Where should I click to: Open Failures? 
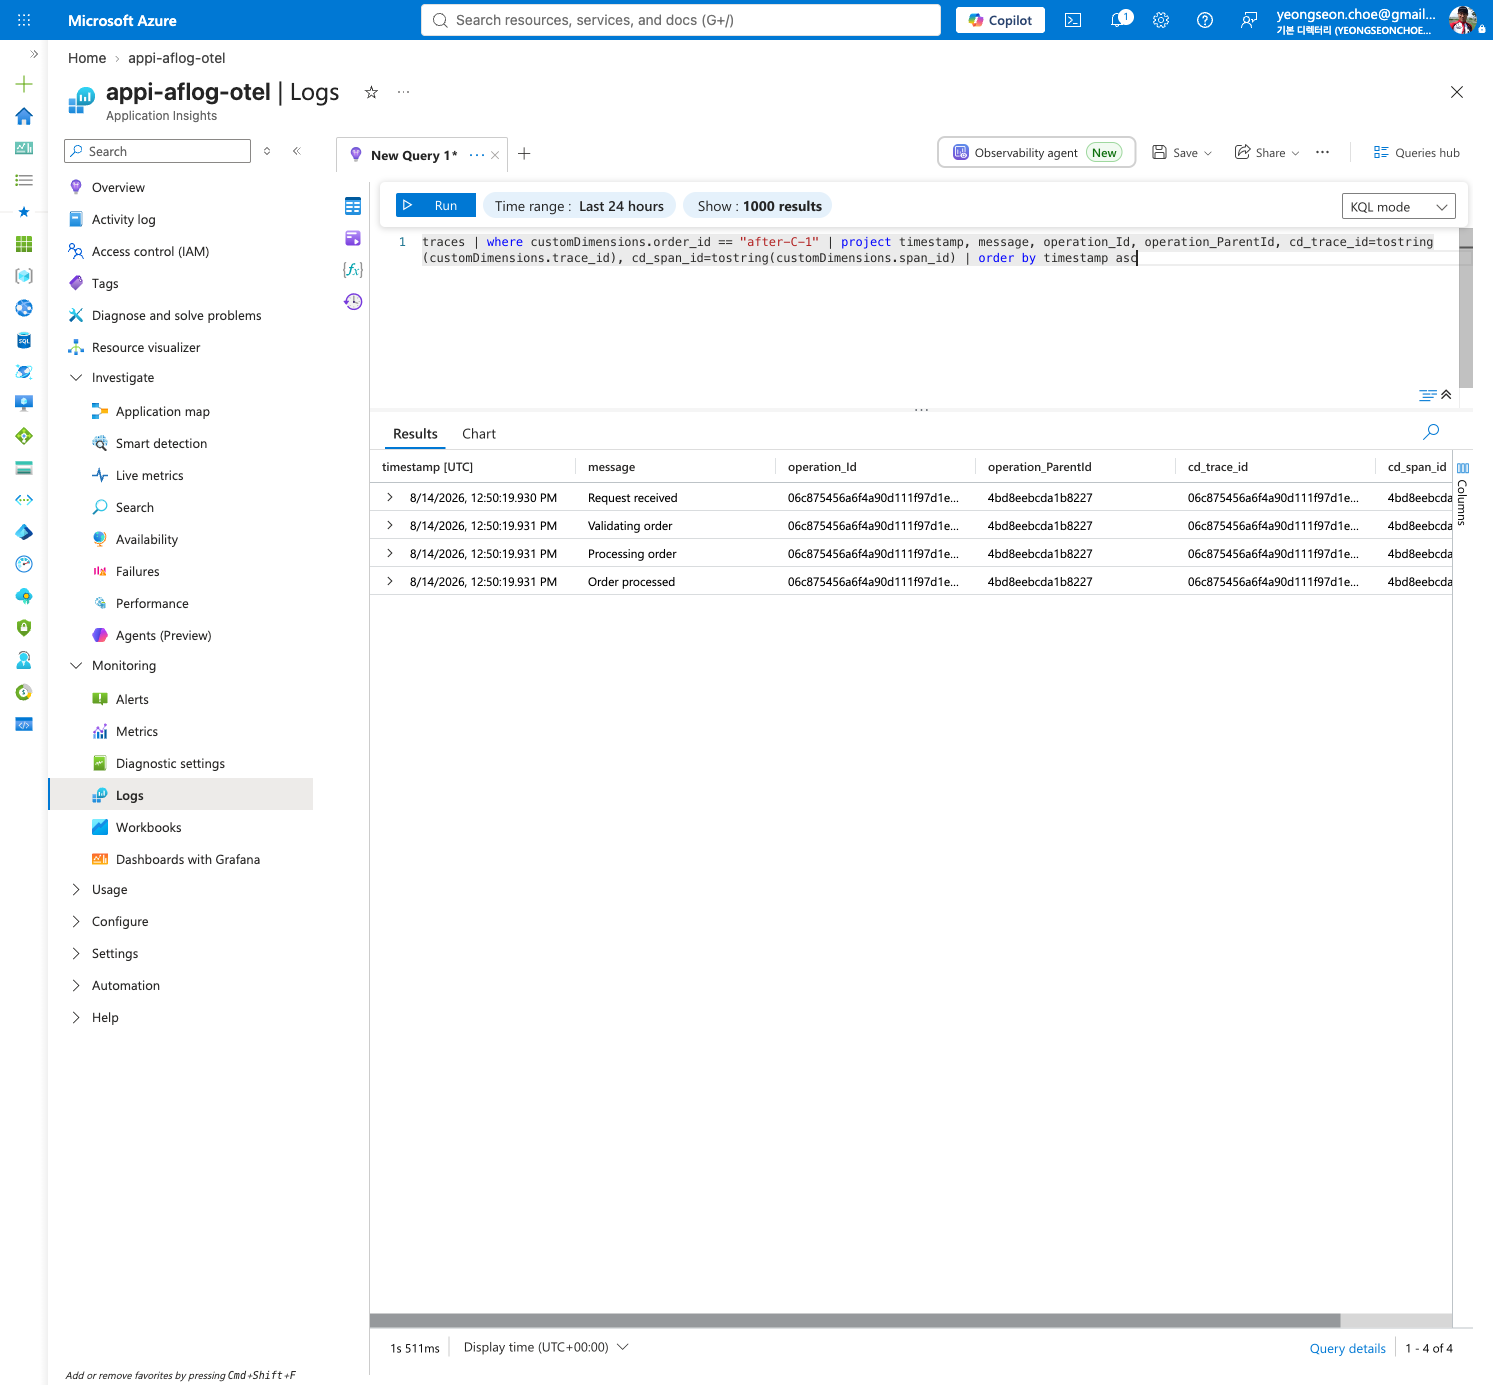click(137, 572)
